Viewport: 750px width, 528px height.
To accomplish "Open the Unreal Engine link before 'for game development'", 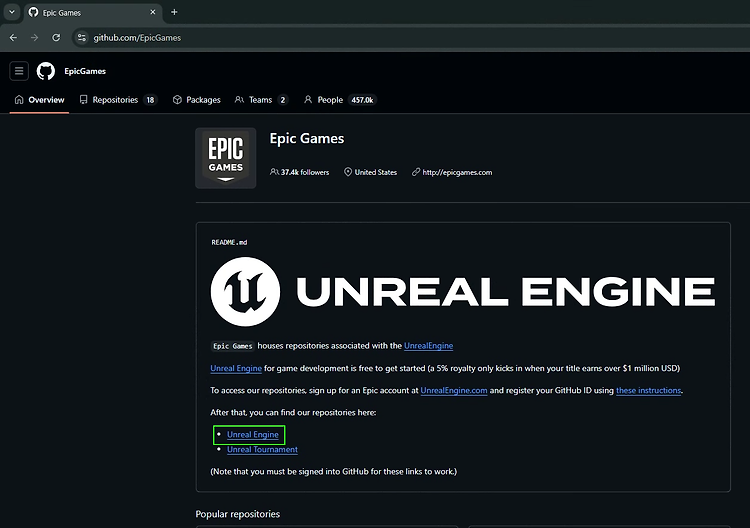I will tap(236, 368).
